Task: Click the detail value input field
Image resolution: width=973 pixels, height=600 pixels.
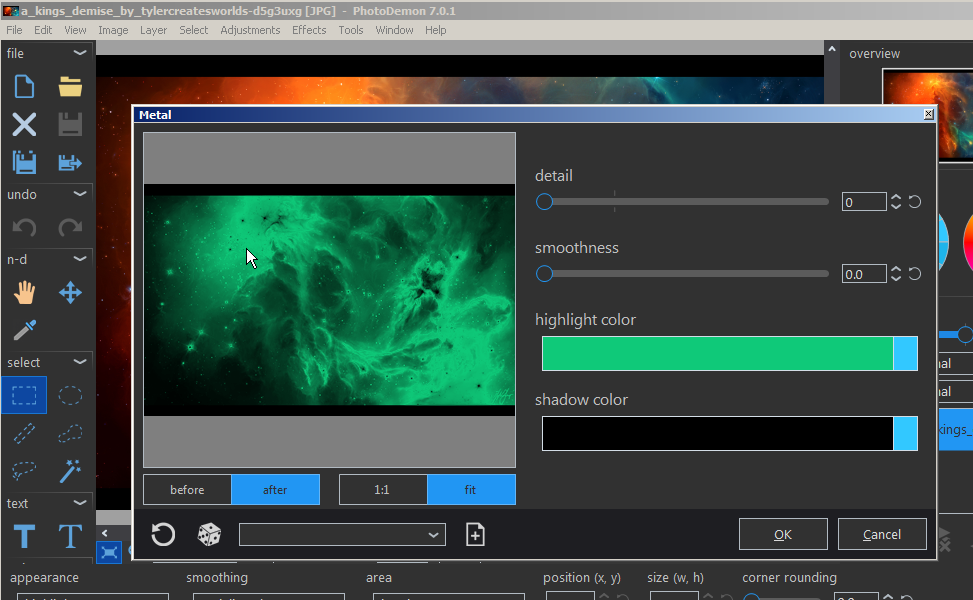Action: [864, 202]
